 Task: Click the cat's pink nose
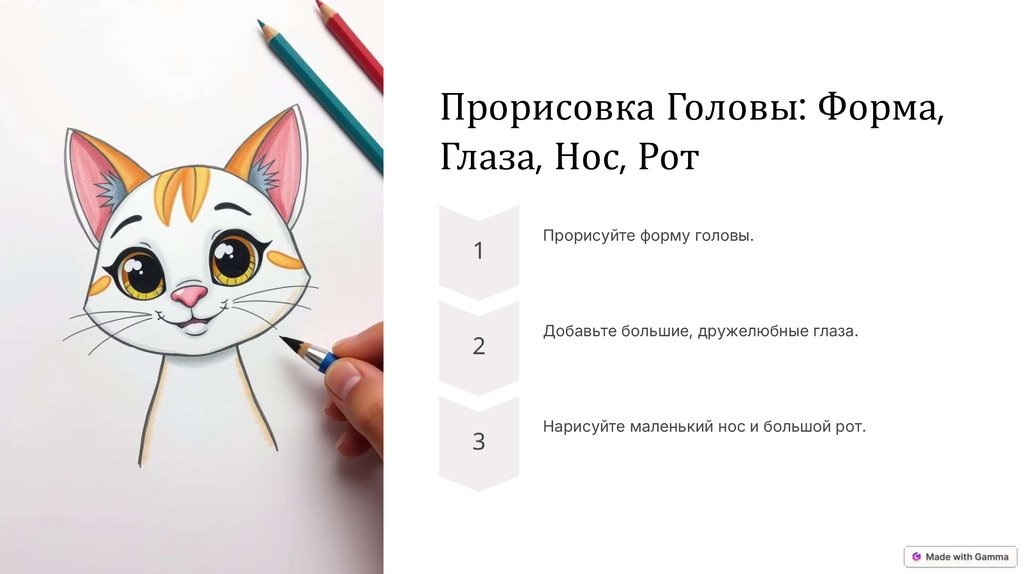point(189,296)
